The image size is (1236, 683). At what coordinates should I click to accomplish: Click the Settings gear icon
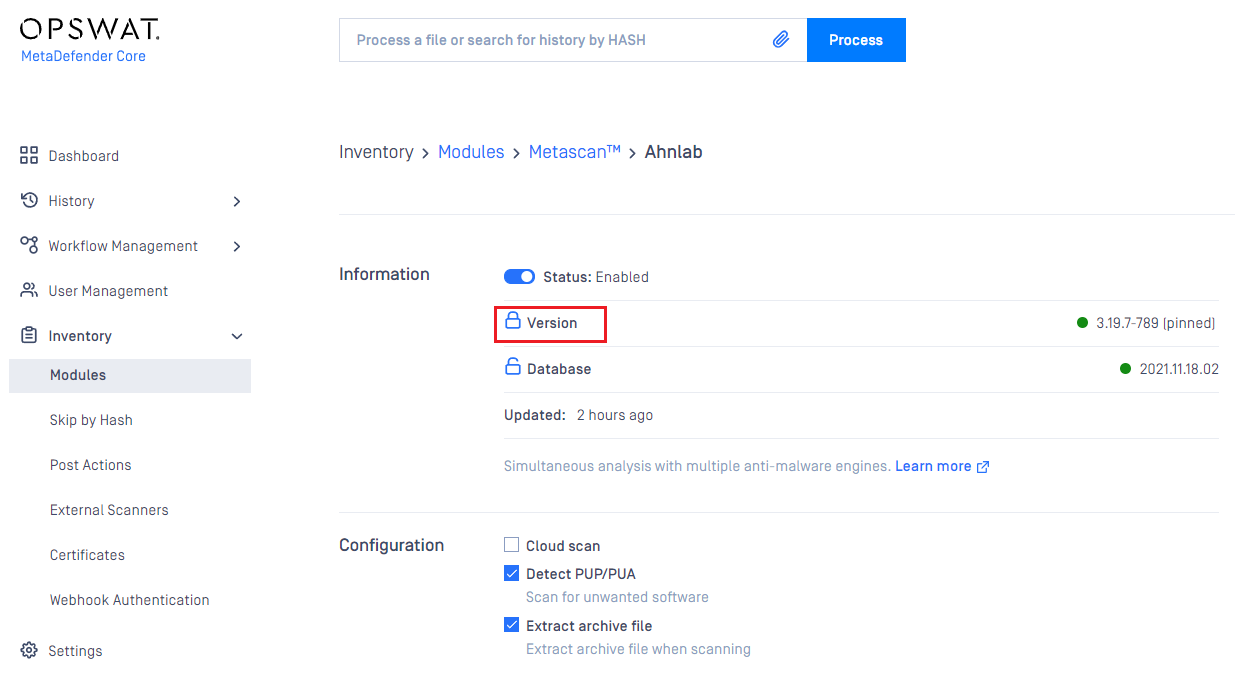pyautogui.click(x=29, y=651)
